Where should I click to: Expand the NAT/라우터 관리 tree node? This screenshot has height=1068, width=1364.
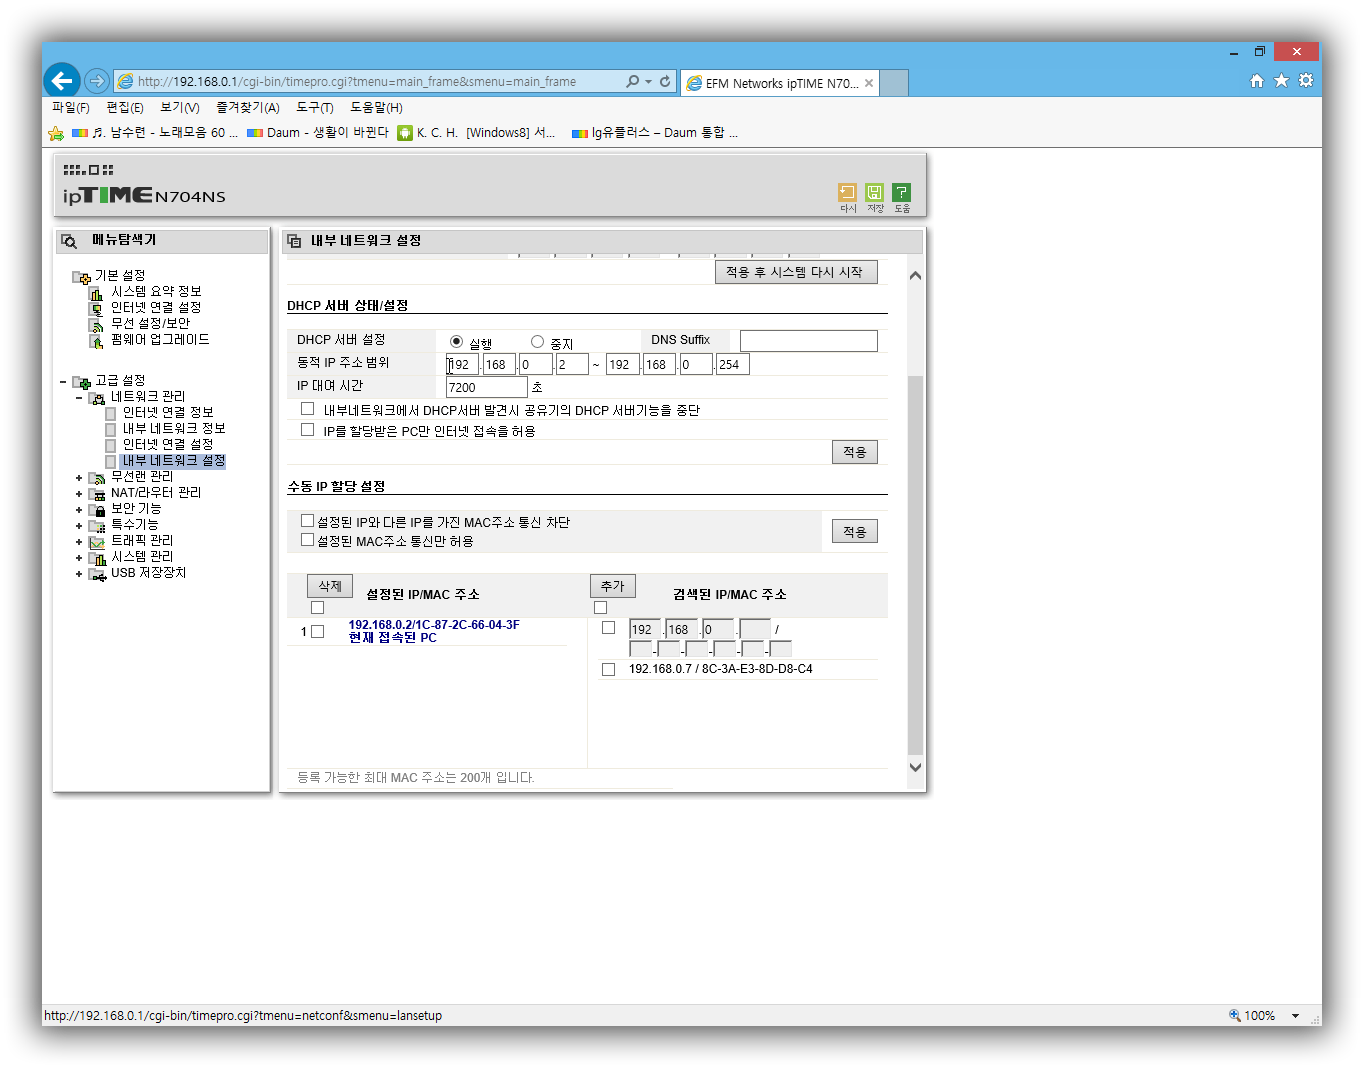point(79,494)
